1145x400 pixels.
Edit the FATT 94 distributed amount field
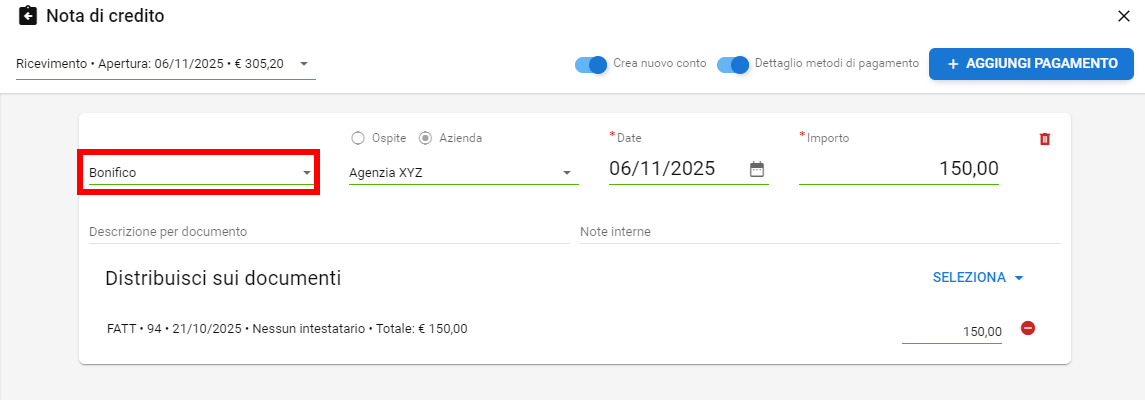[951, 331]
